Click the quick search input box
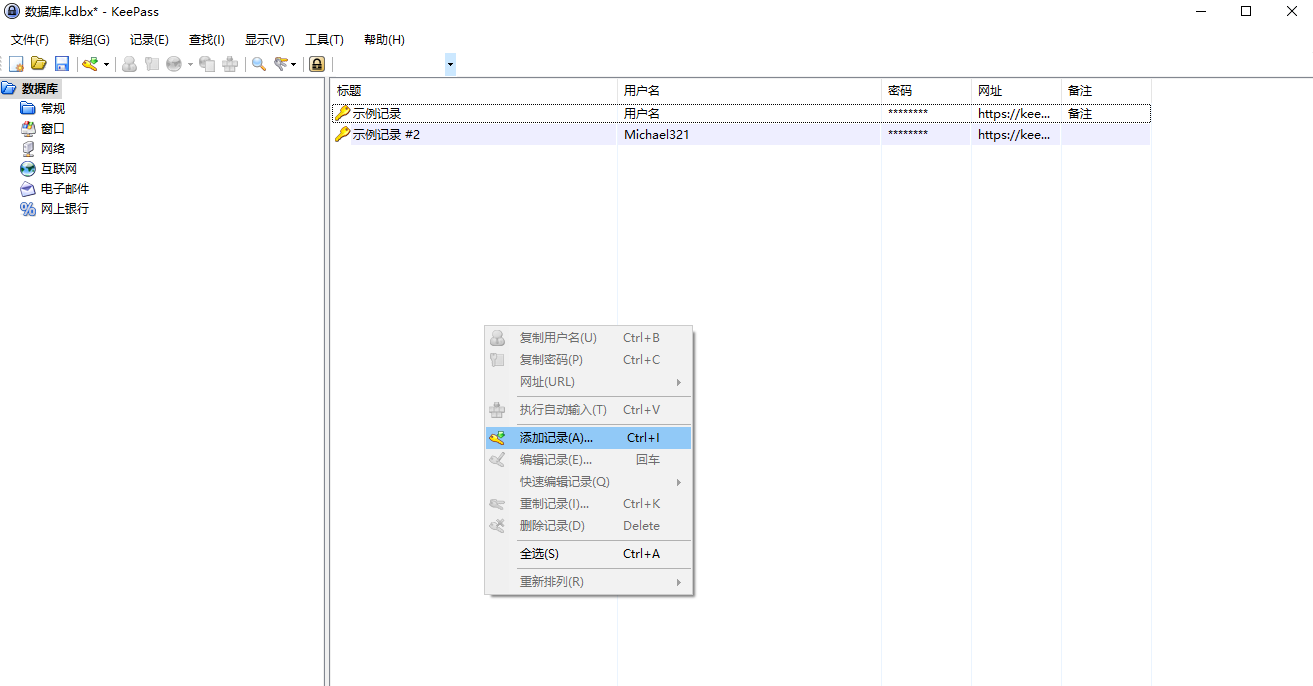 389,64
